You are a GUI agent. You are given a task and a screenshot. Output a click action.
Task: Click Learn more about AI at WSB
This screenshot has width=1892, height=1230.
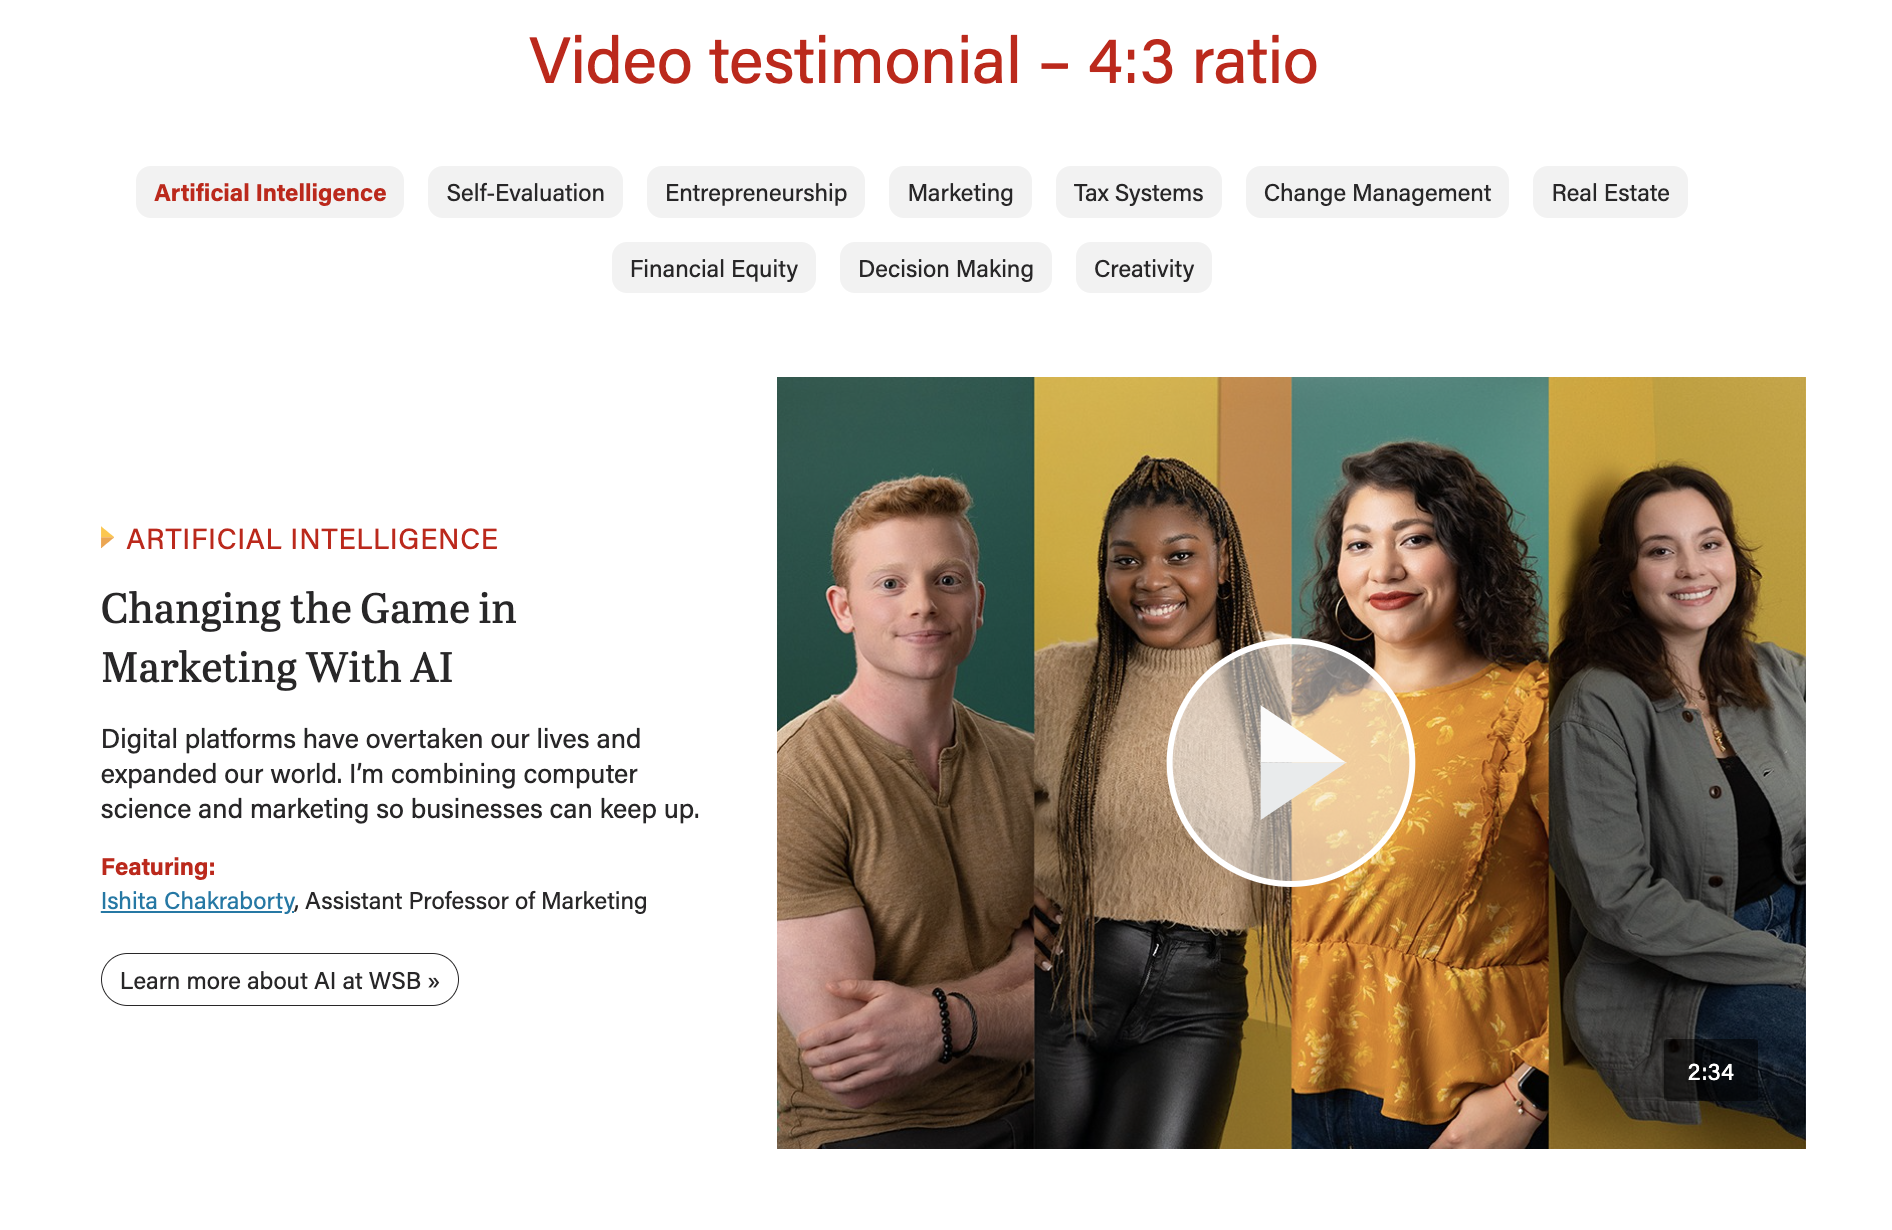(280, 980)
